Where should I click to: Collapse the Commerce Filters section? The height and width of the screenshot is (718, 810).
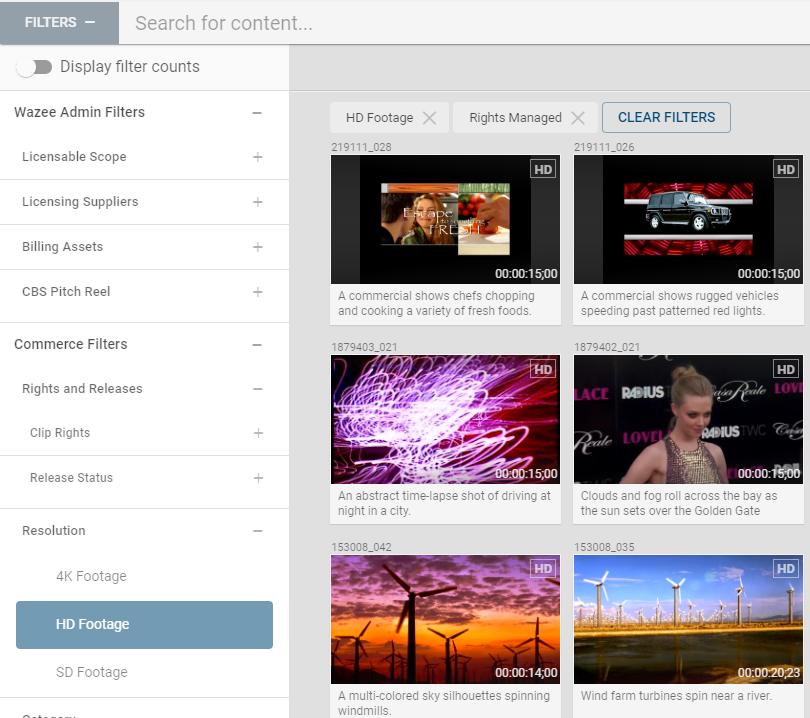257,345
